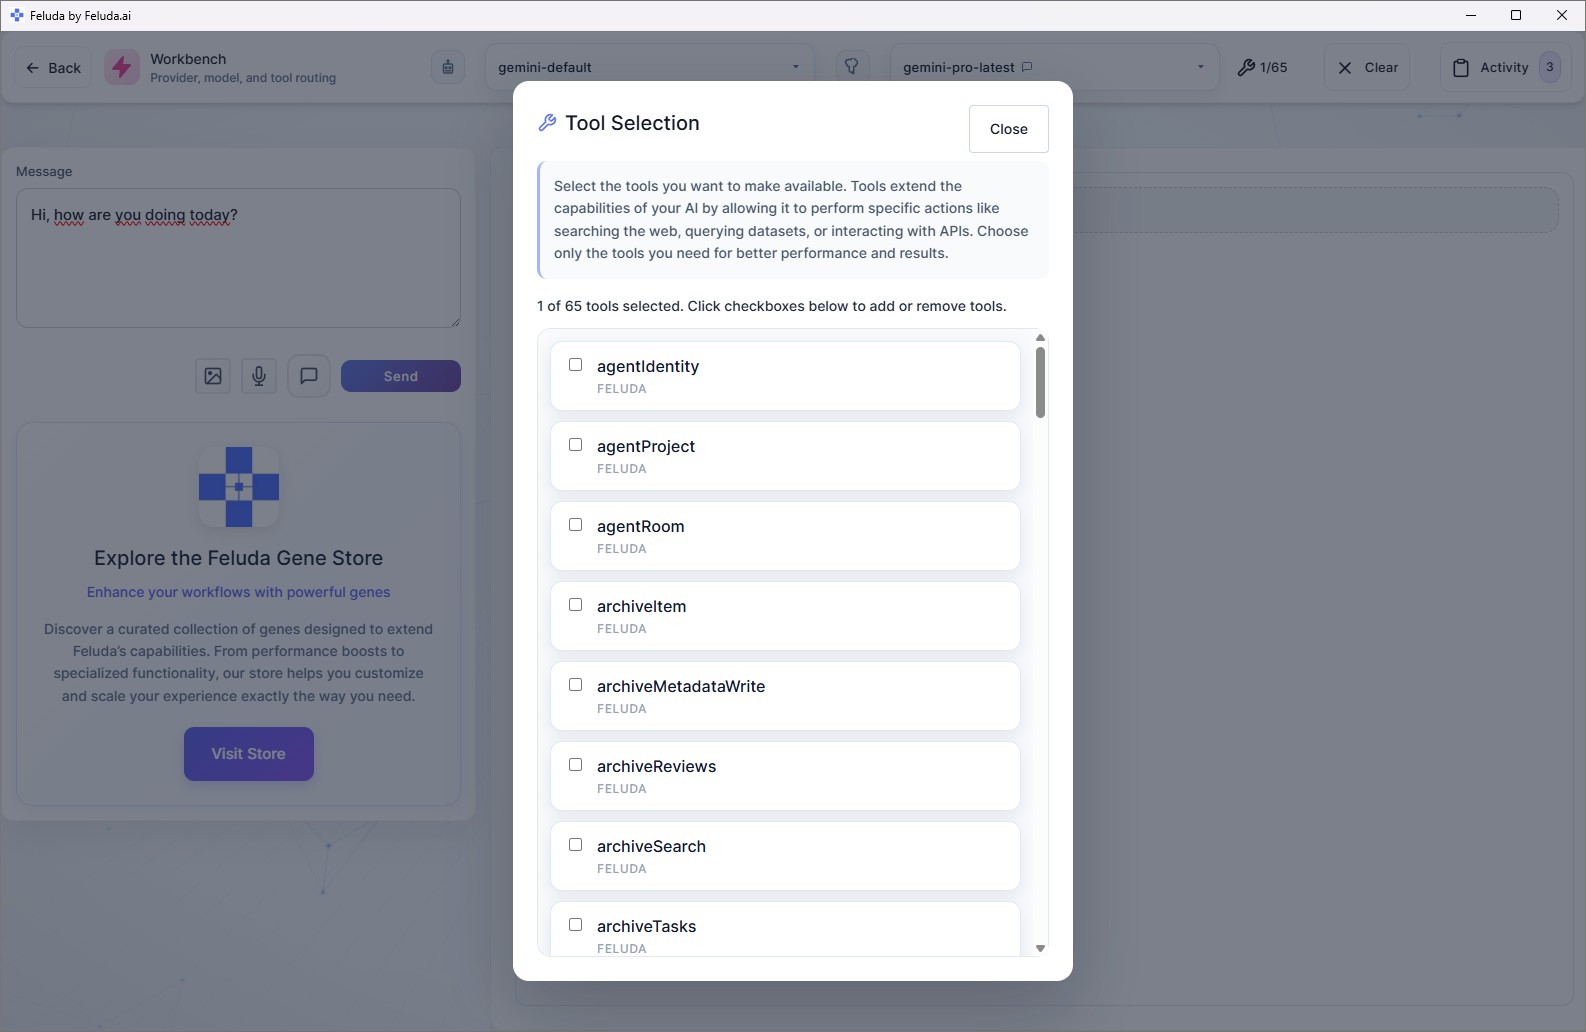Click the Activity count badge 3
1586x1032 pixels.
click(1550, 67)
